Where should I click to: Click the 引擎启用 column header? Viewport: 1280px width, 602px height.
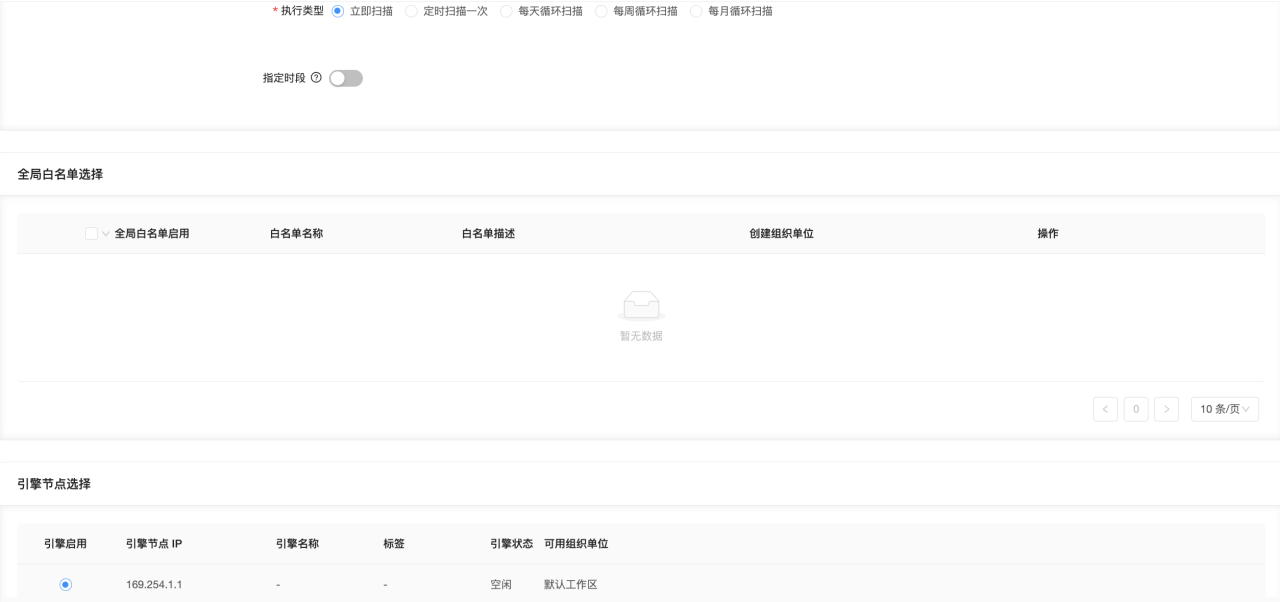[65, 544]
